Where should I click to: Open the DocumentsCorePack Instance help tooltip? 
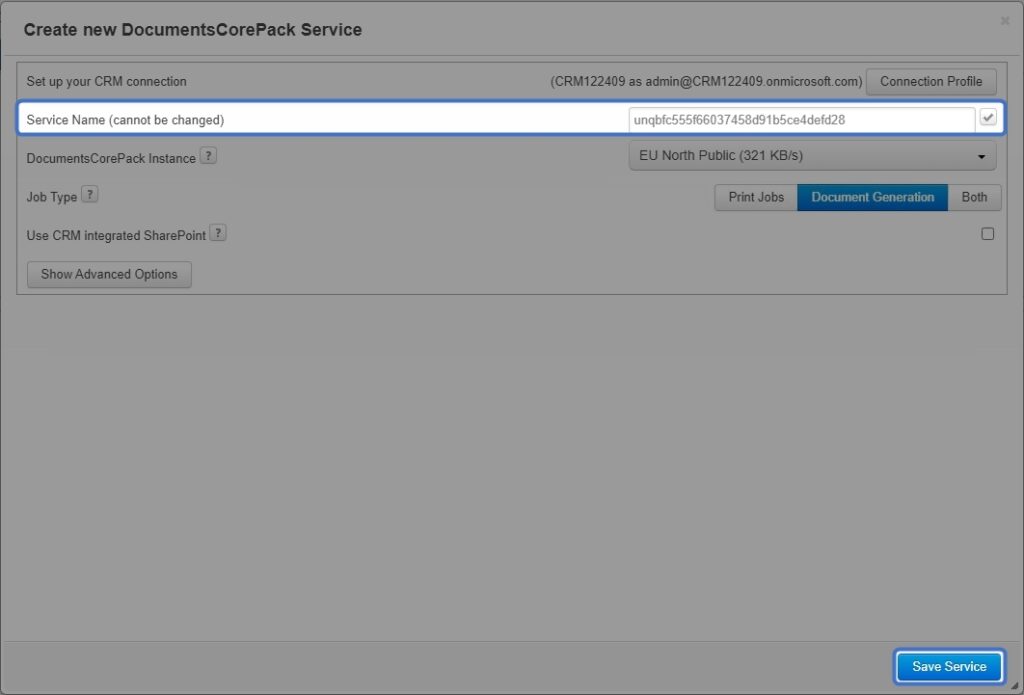(x=206, y=155)
